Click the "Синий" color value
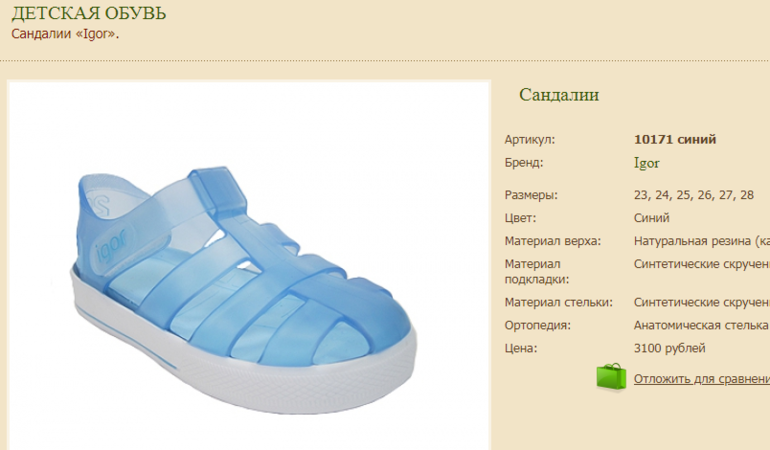Viewport: 770px width, 450px height. click(x=651, y=218)
